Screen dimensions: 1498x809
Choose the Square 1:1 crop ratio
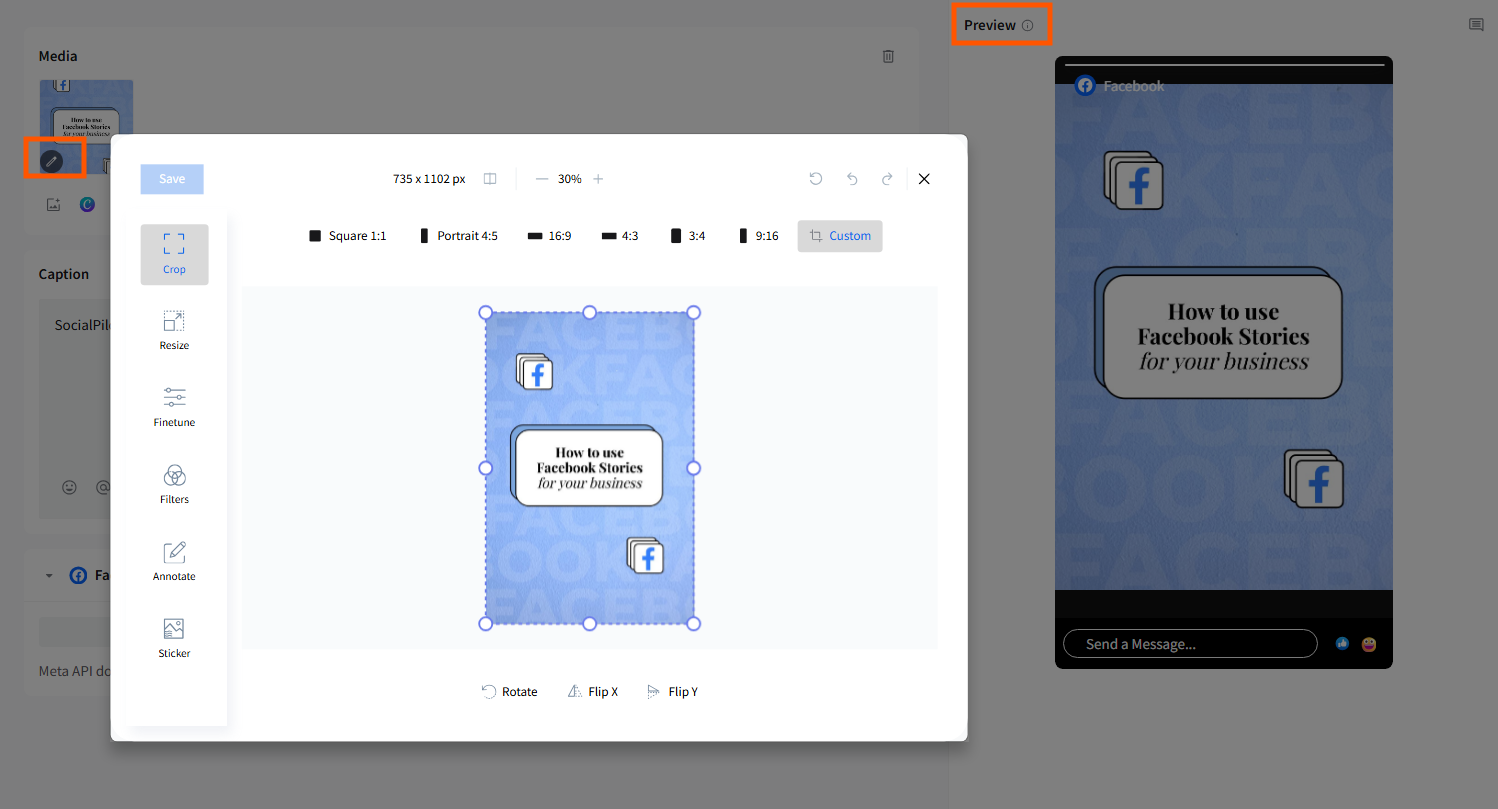point(347,236)
